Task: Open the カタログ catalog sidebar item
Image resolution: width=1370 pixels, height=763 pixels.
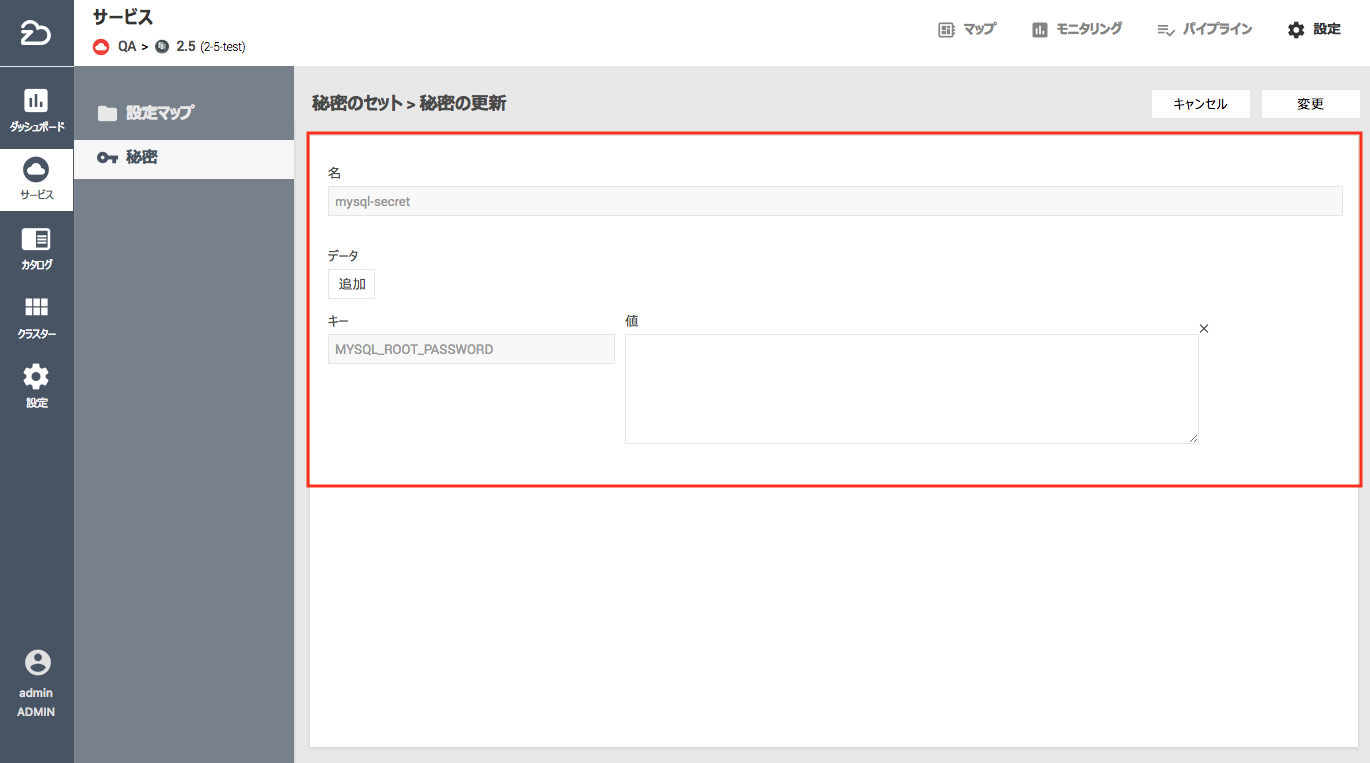Action: point(37,249)
